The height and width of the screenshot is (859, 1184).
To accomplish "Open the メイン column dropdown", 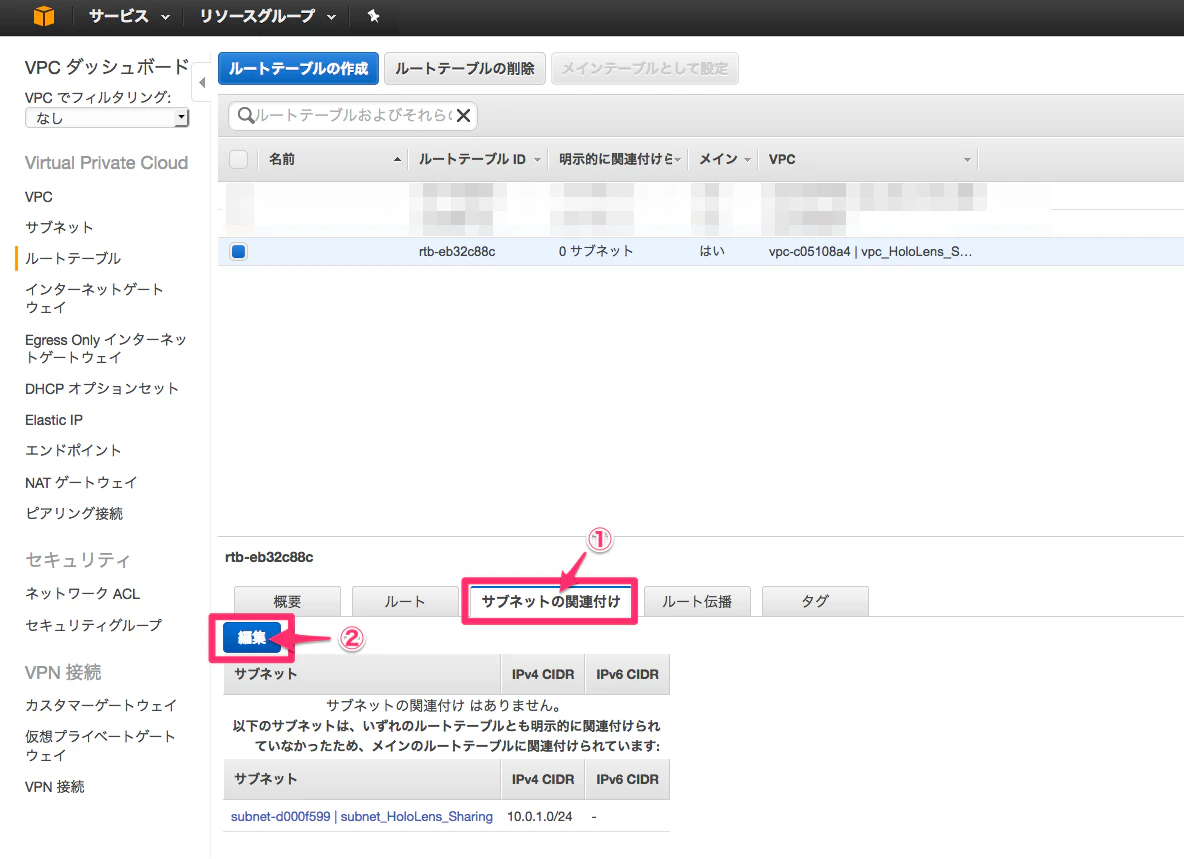I will click(748, 159).
